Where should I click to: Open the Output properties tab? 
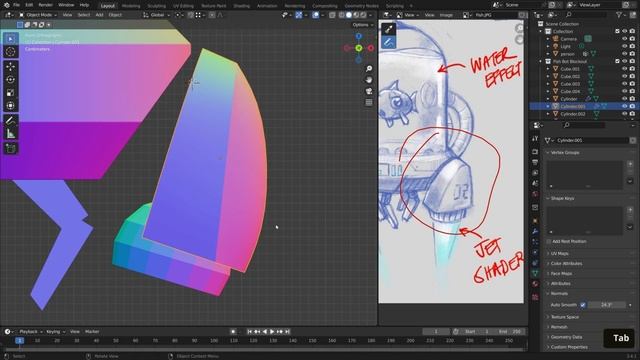pyautogui.click(x=535, y=162)
